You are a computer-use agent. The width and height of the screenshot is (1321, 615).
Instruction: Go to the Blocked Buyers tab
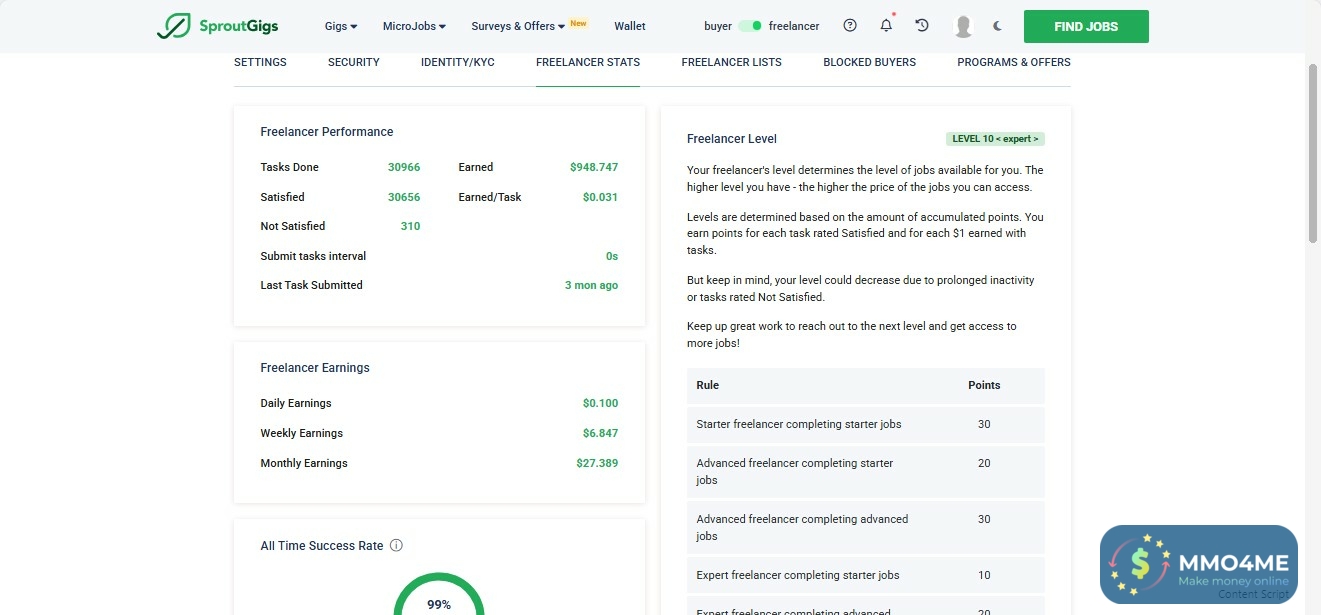[869, 62]
